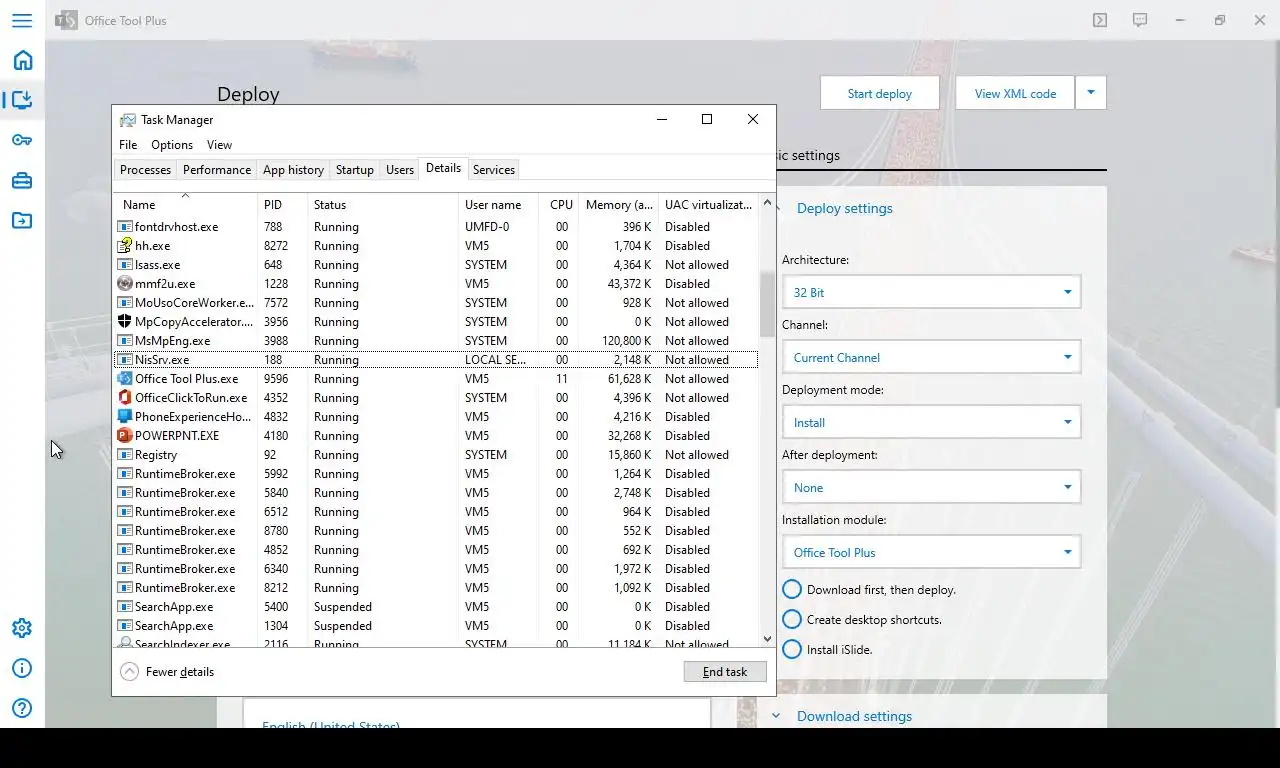This screenshot has height=768, width=1280.
Task: Open the Documents folder sidebar icon
Action: [x=22, y=221]
